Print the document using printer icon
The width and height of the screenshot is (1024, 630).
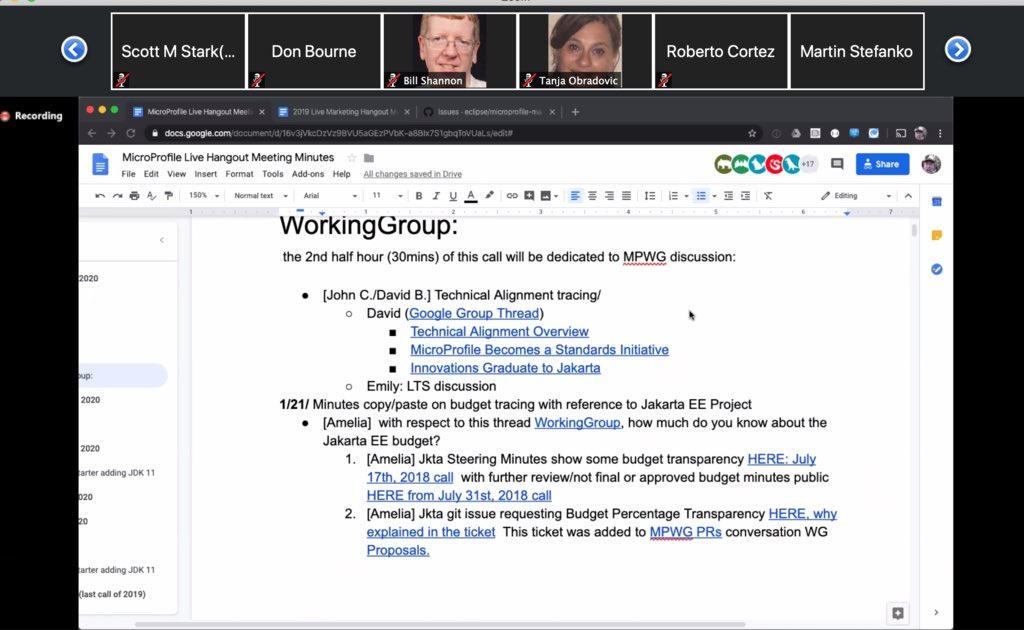135,196
